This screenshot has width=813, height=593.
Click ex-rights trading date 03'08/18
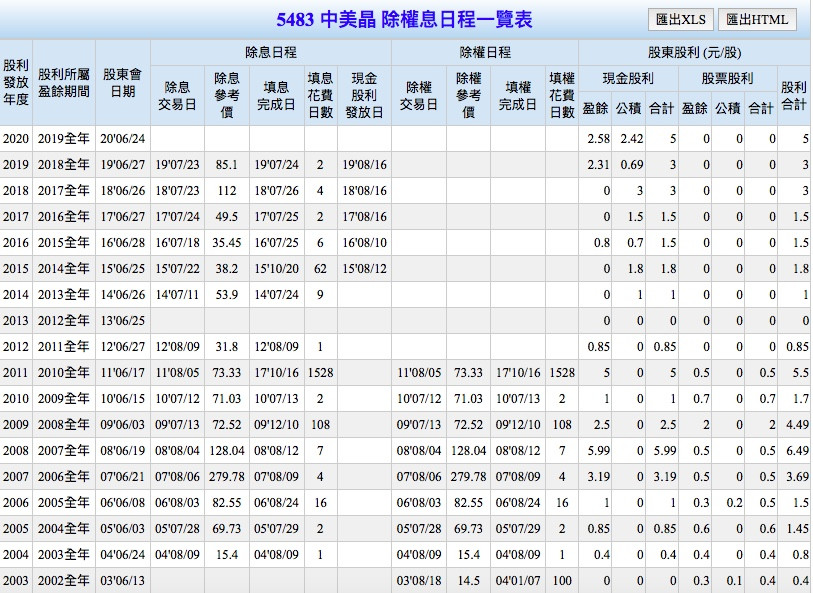[x=418, y=580]
